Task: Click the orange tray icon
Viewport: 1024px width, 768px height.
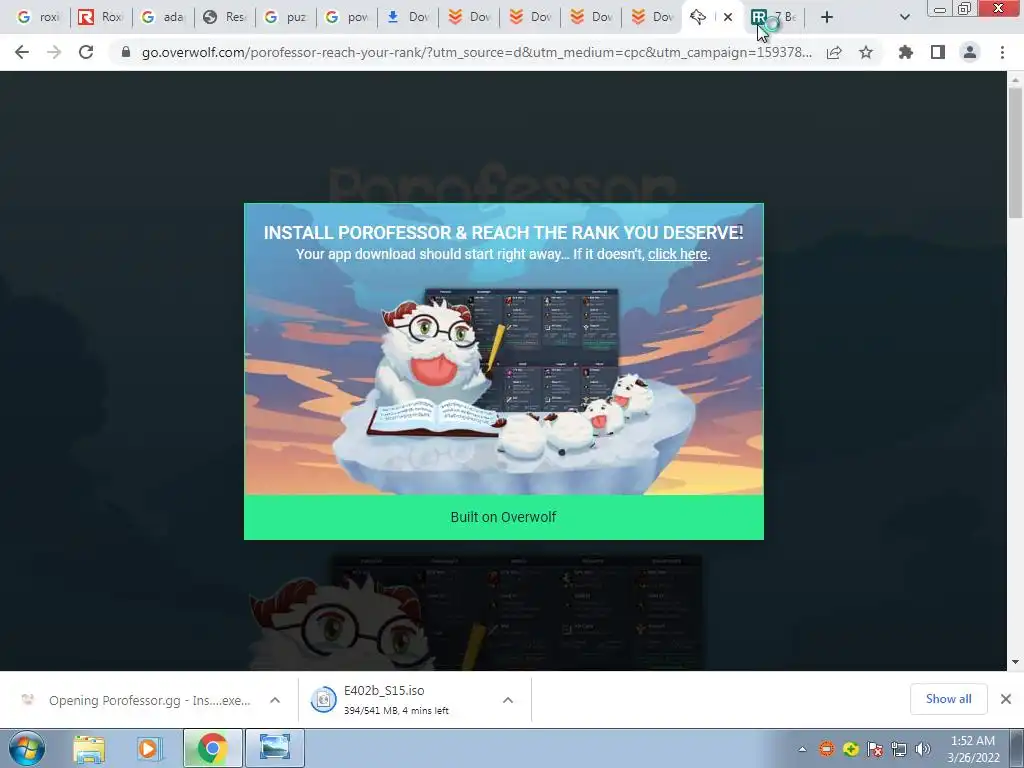Action: point(827,749)
